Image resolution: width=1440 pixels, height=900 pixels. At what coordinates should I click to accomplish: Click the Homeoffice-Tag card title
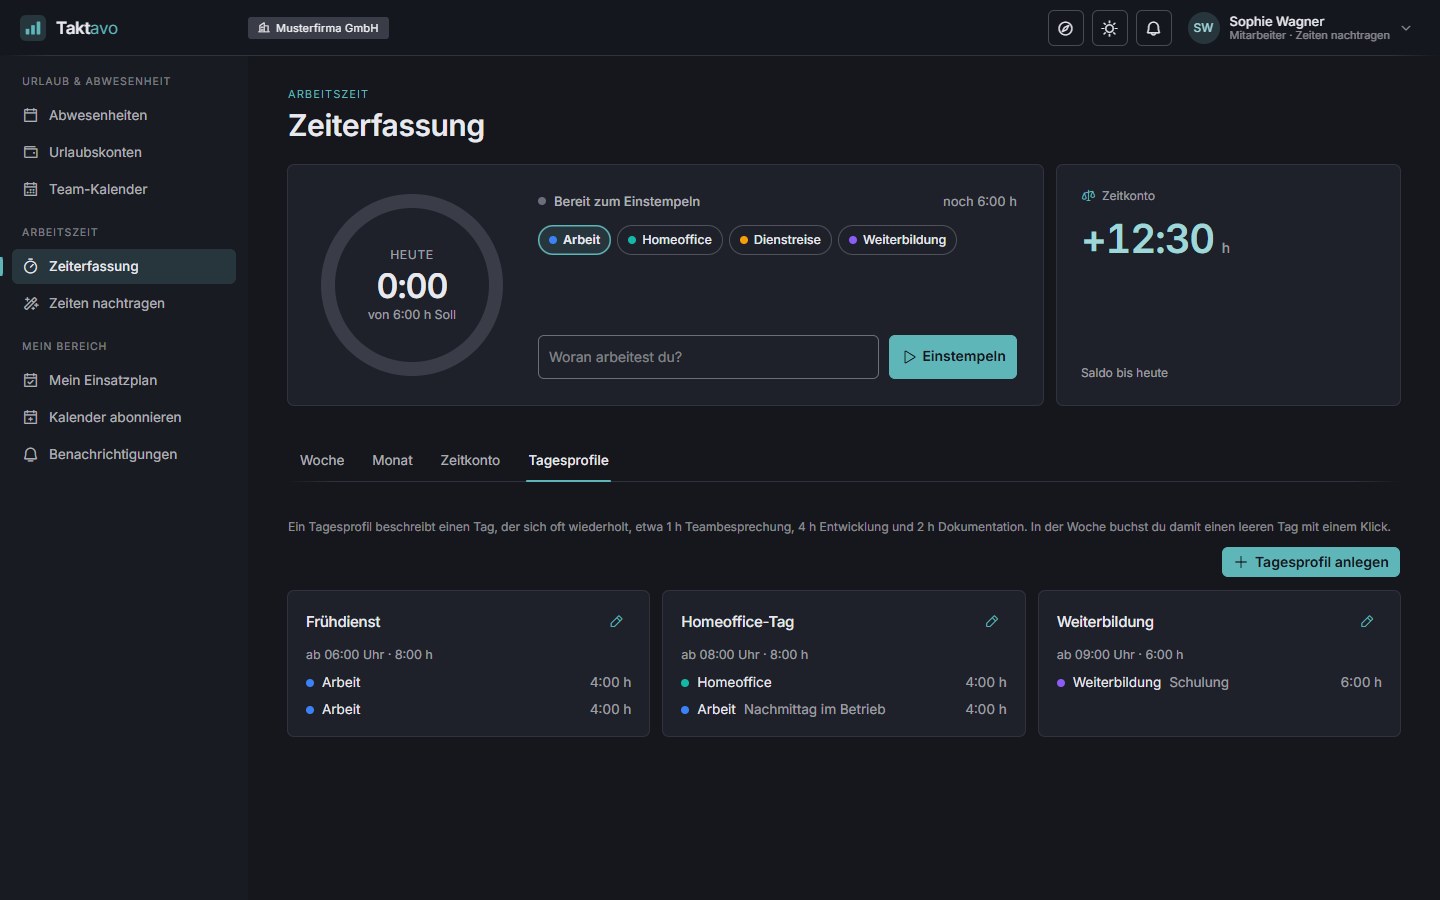point(738,622)
